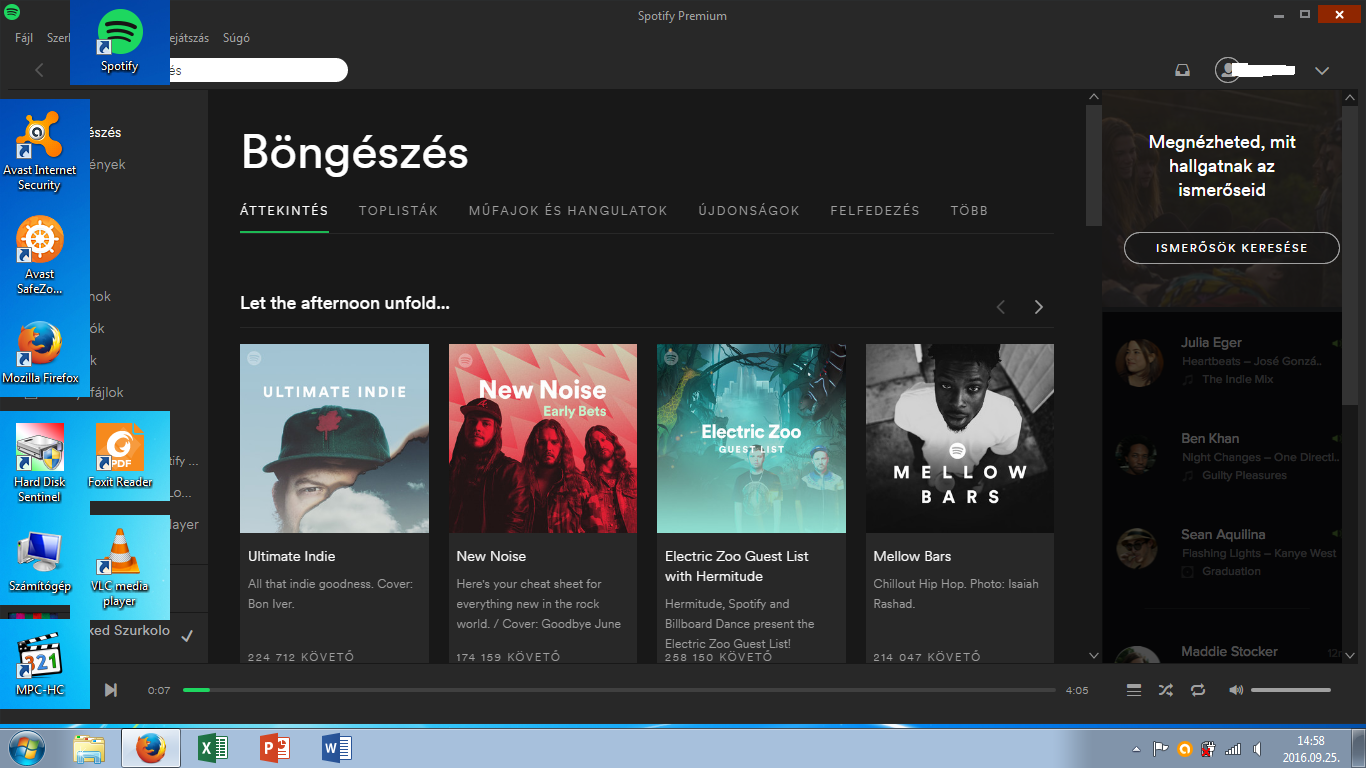Launch Excel from the taskbar
The height and width of the screenshot is (768, 1366).
pyautogui.click(x=212, y=748)
